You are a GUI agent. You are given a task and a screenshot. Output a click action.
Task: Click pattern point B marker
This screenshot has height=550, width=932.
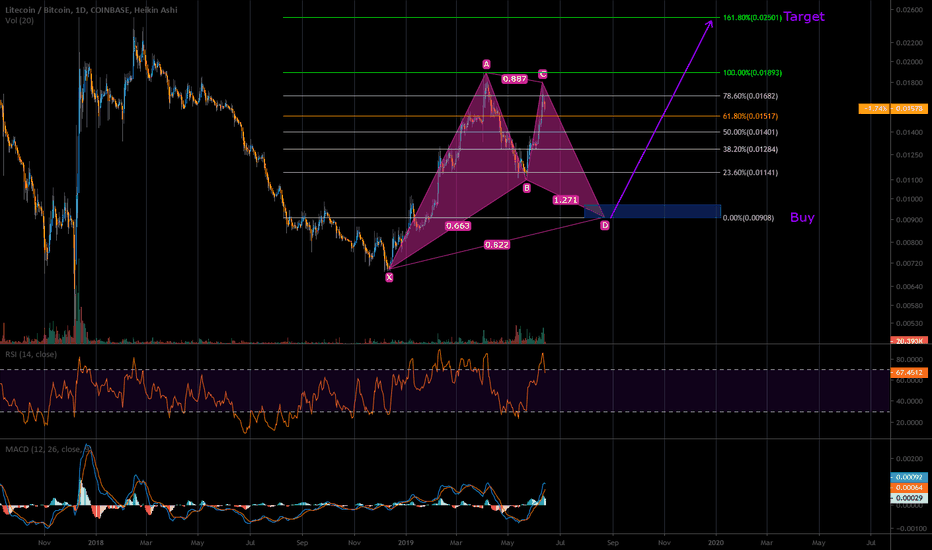click(x=527, y=188)
